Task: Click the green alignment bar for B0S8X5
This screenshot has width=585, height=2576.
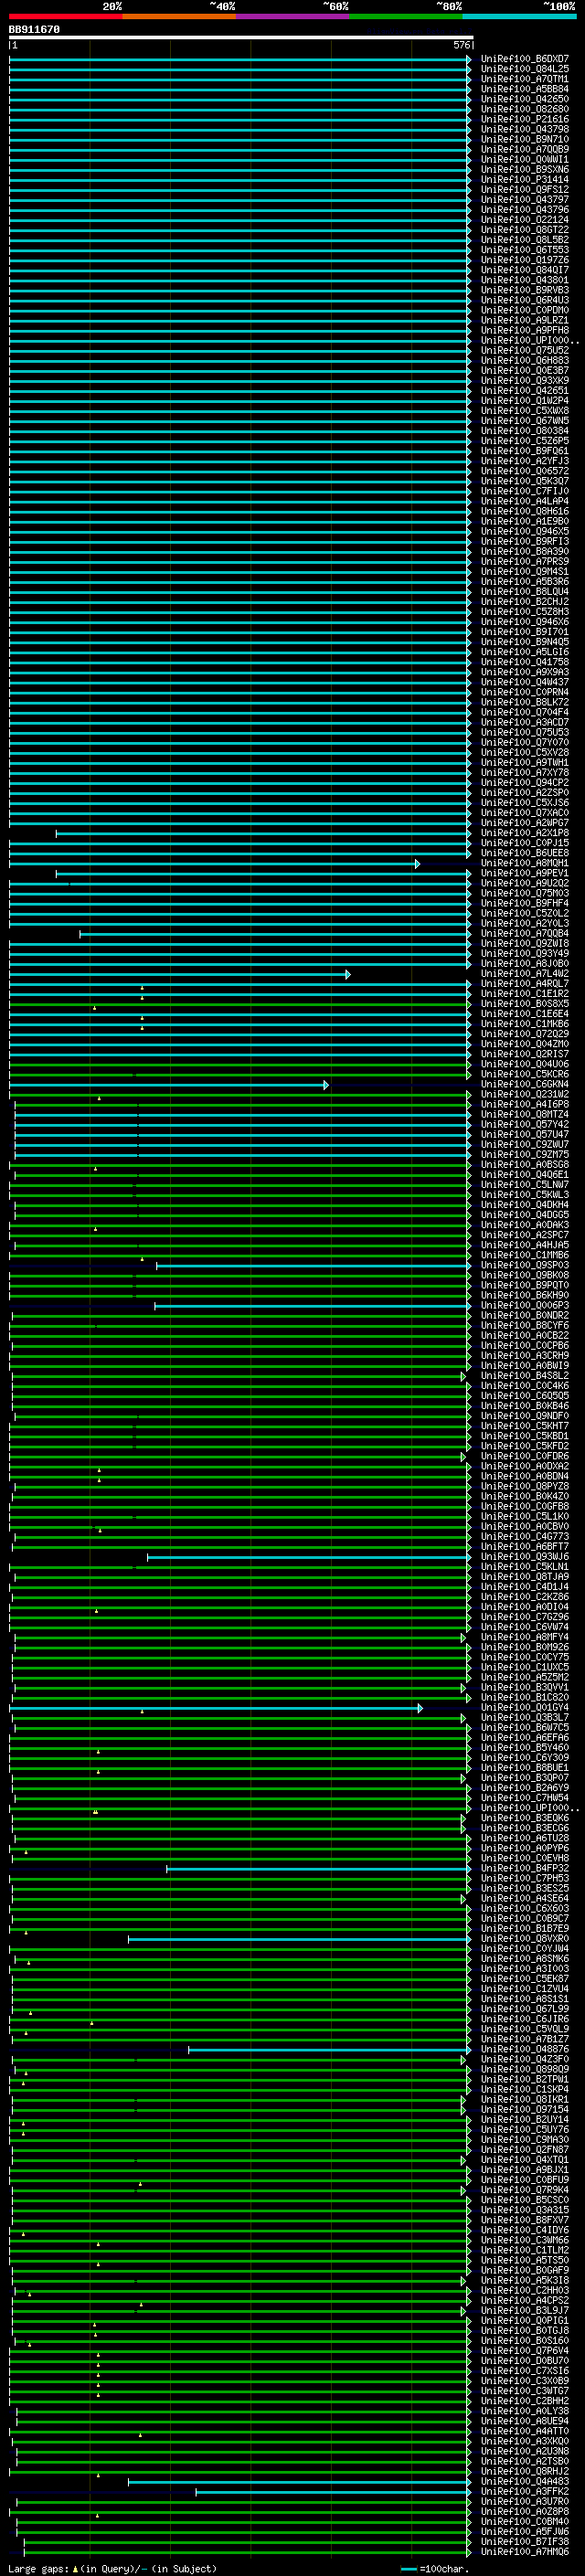Action: tap(239, 1004)
